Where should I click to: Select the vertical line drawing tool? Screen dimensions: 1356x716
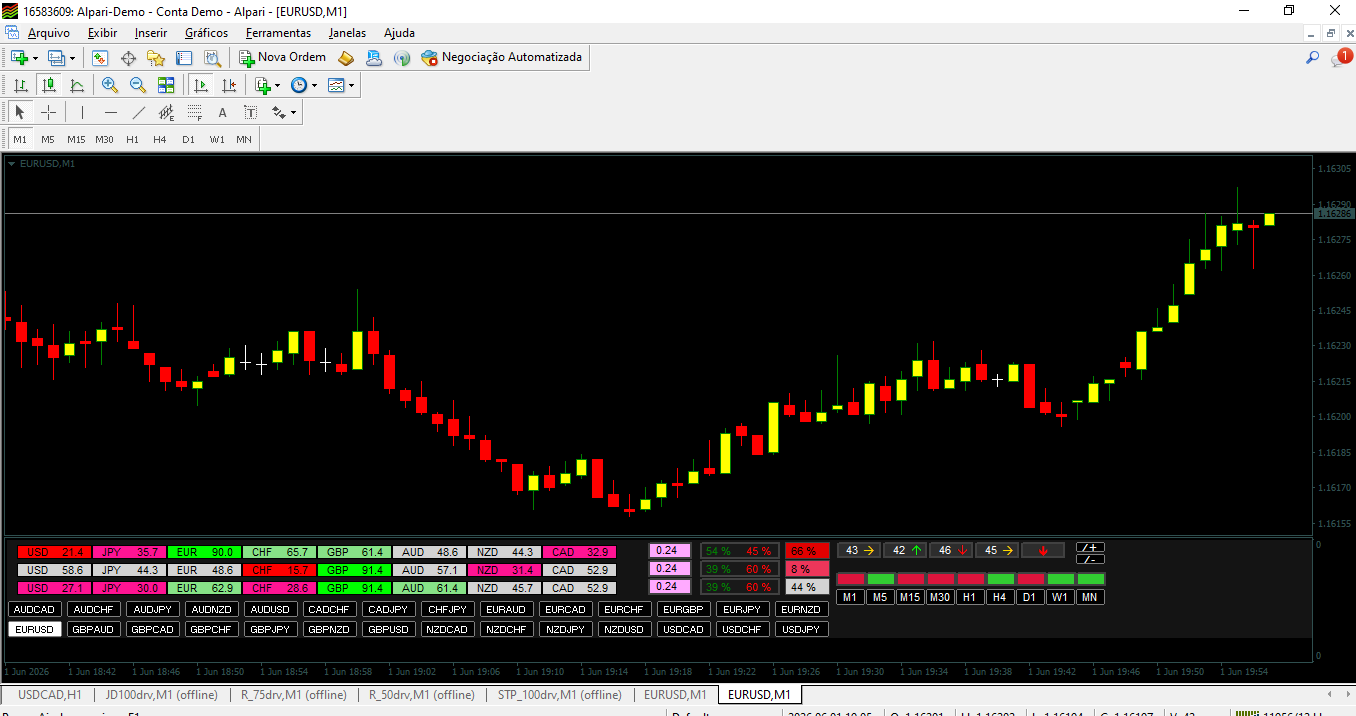point(82,112)
